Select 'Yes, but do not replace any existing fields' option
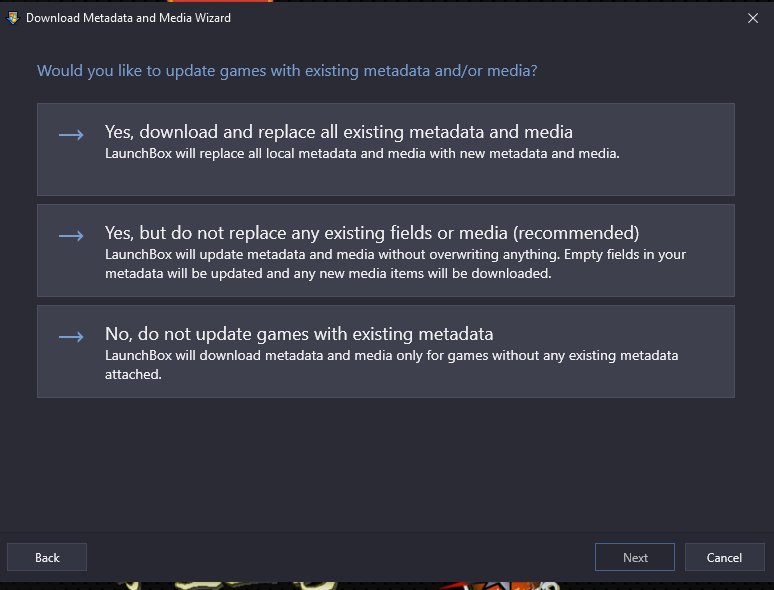The height and width of the screenshot is (590, 774). pos(386,250)
